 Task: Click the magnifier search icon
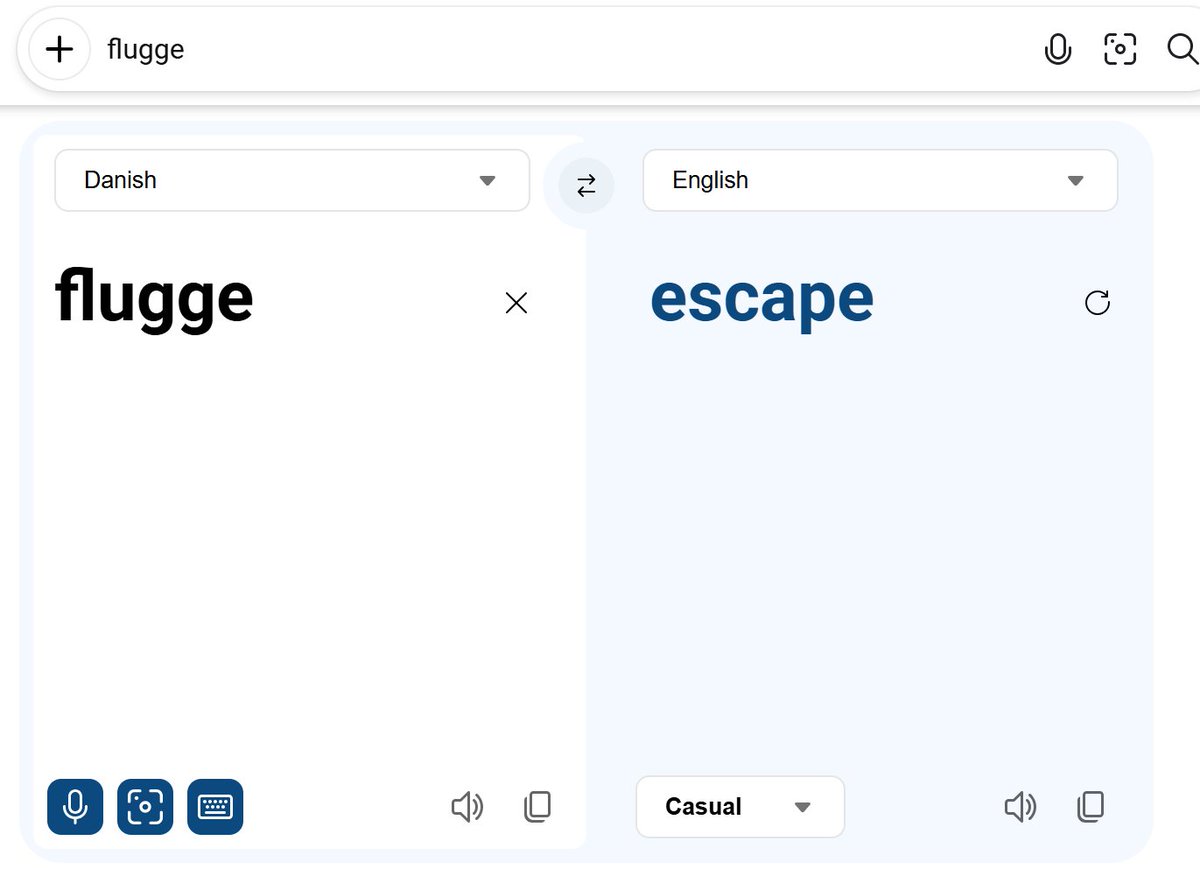click(x=1182, y=49)
